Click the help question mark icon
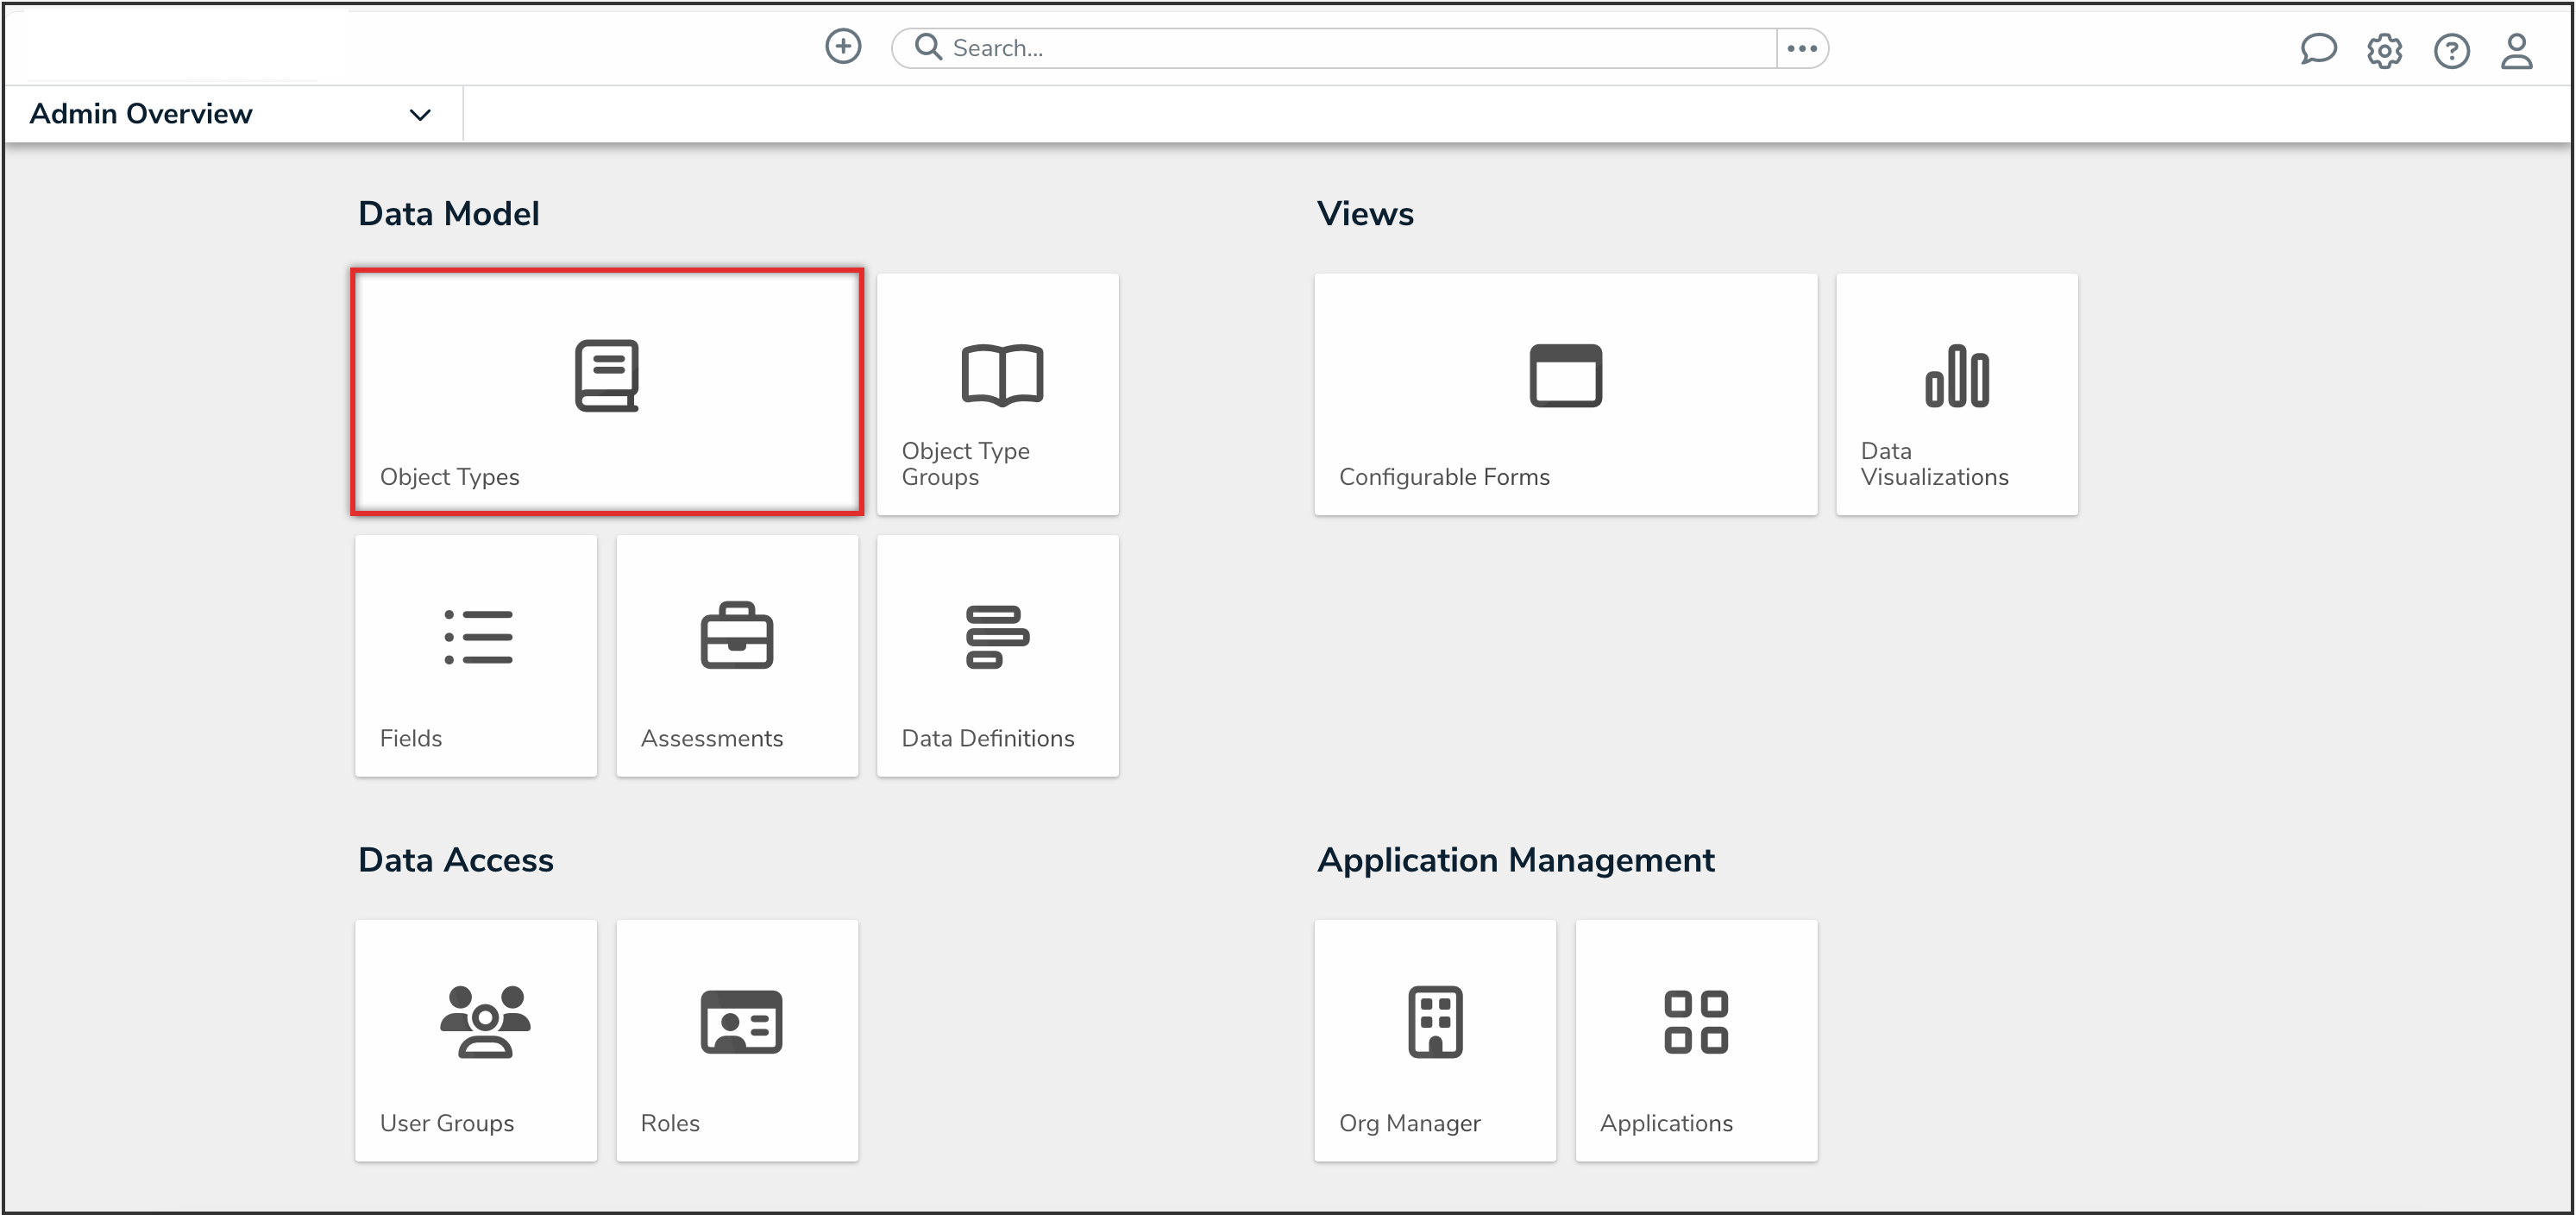 pyautogui.click(x=2451, y=50)
